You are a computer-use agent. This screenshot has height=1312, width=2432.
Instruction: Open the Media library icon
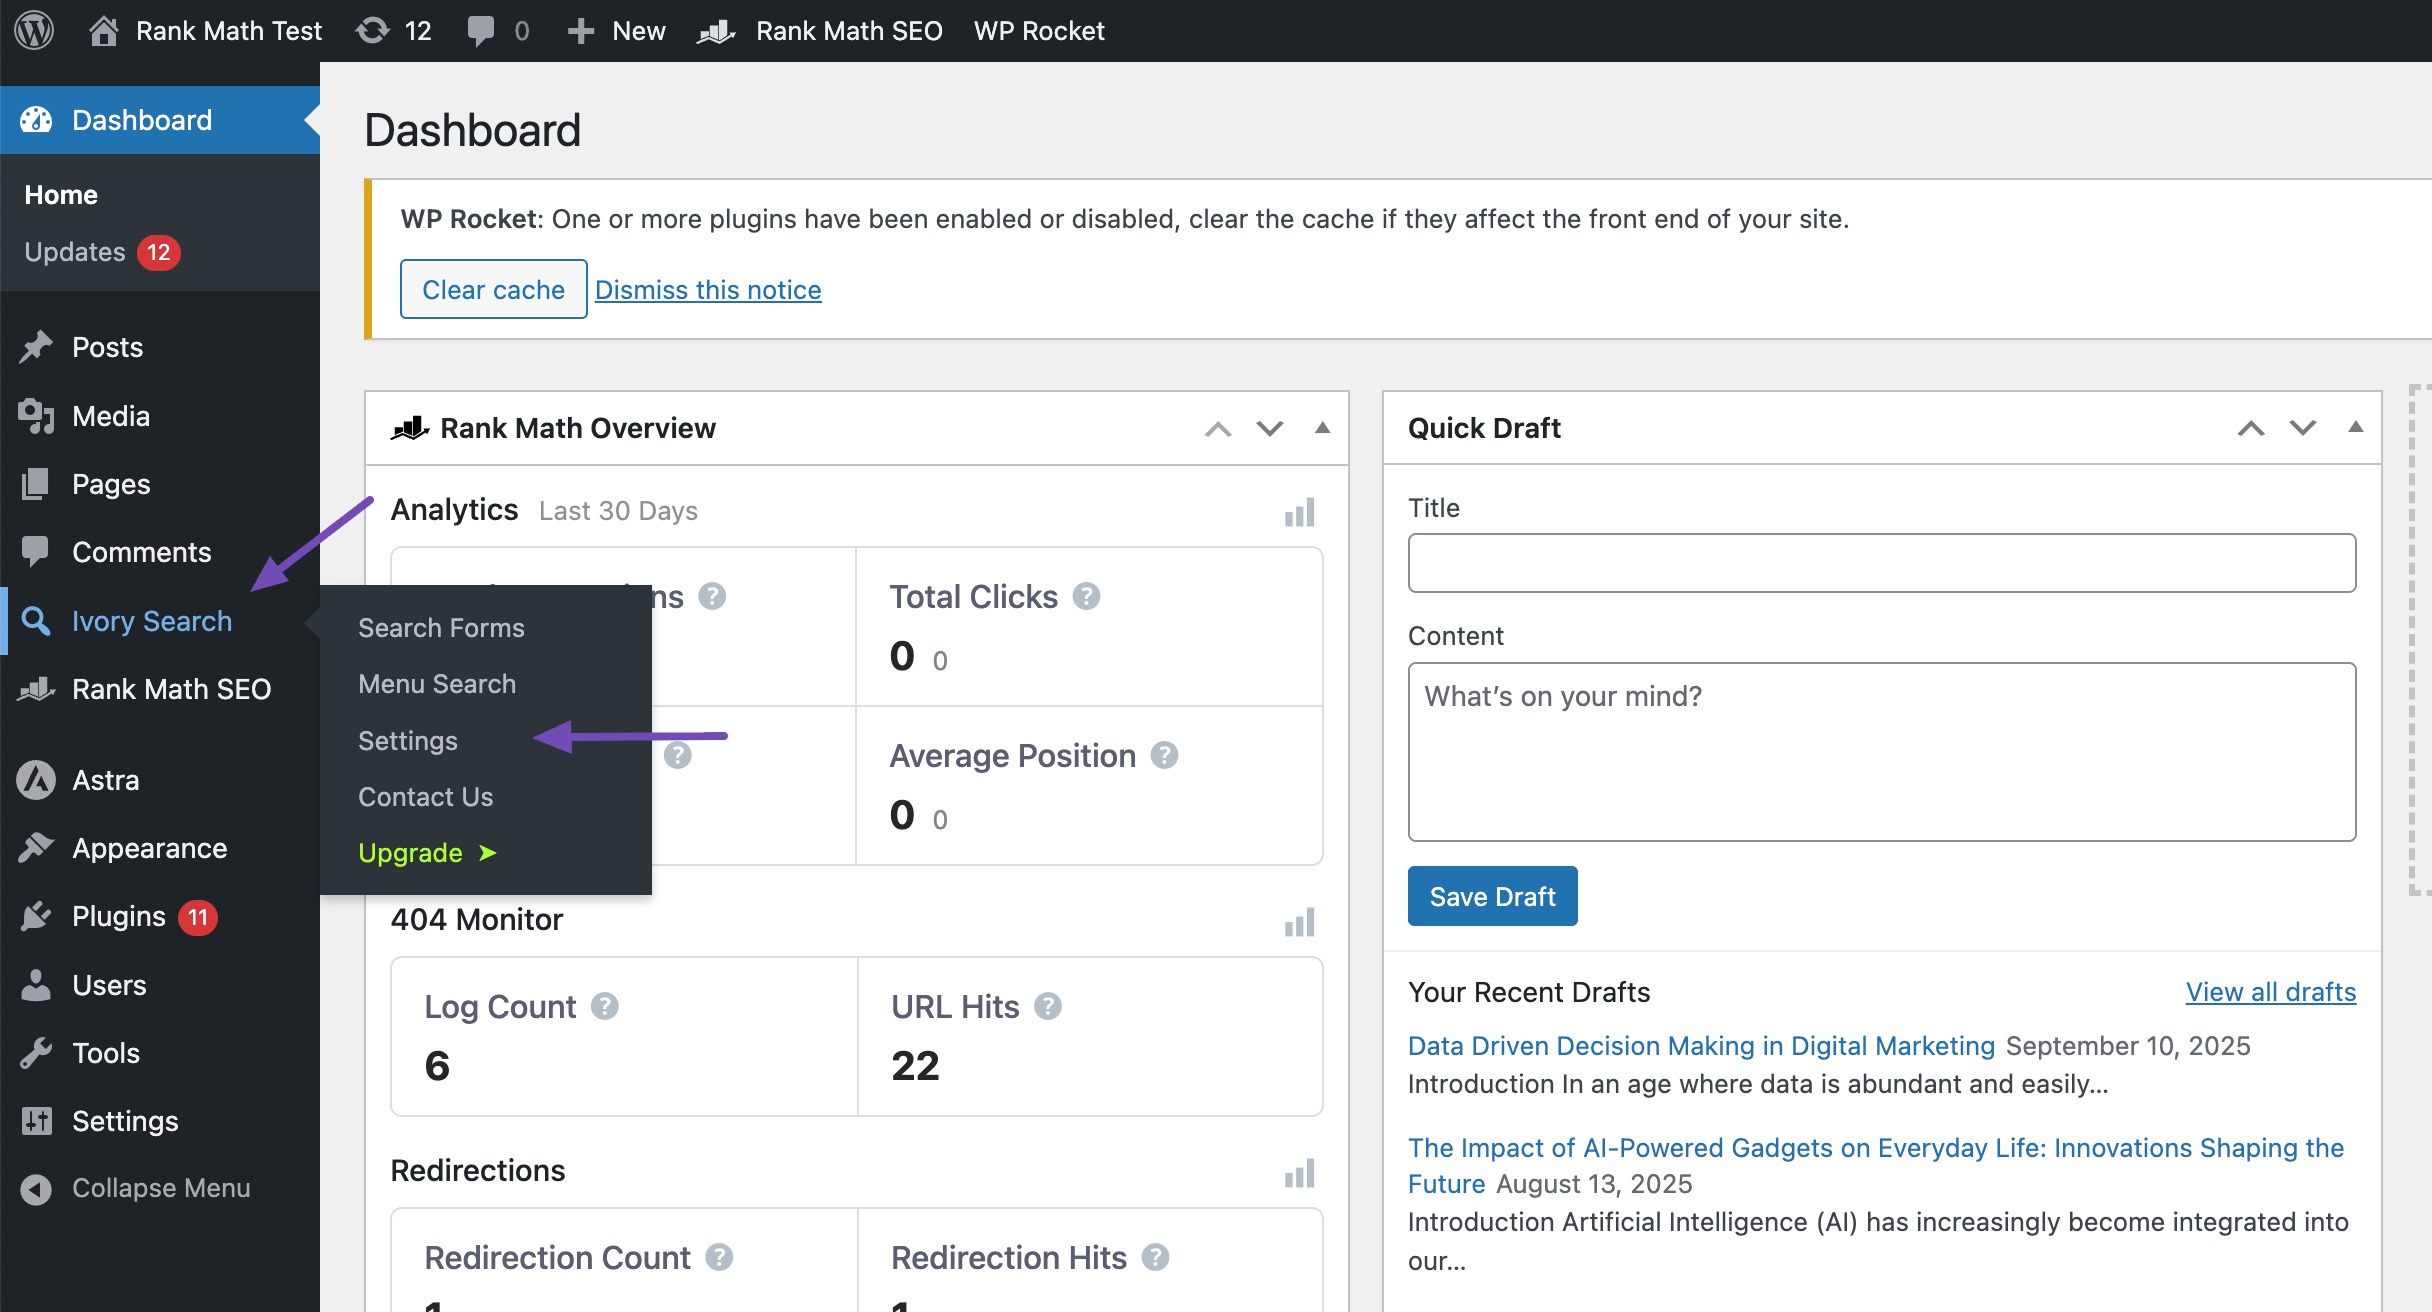36,416
